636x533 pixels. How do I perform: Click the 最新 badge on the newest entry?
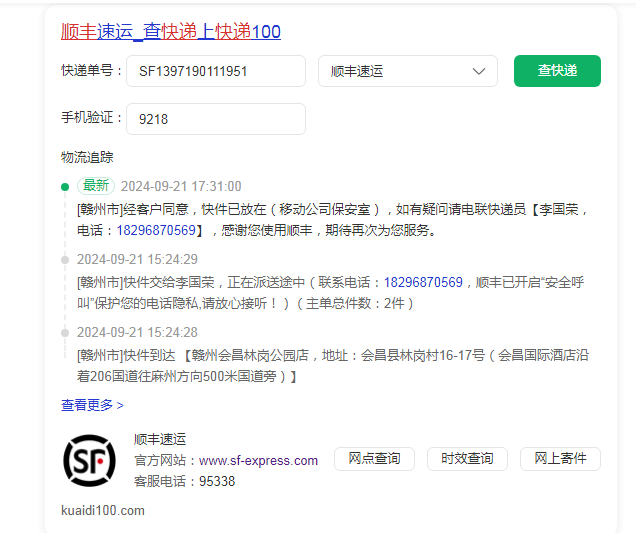pyautogui.click(x=96, y=186)
